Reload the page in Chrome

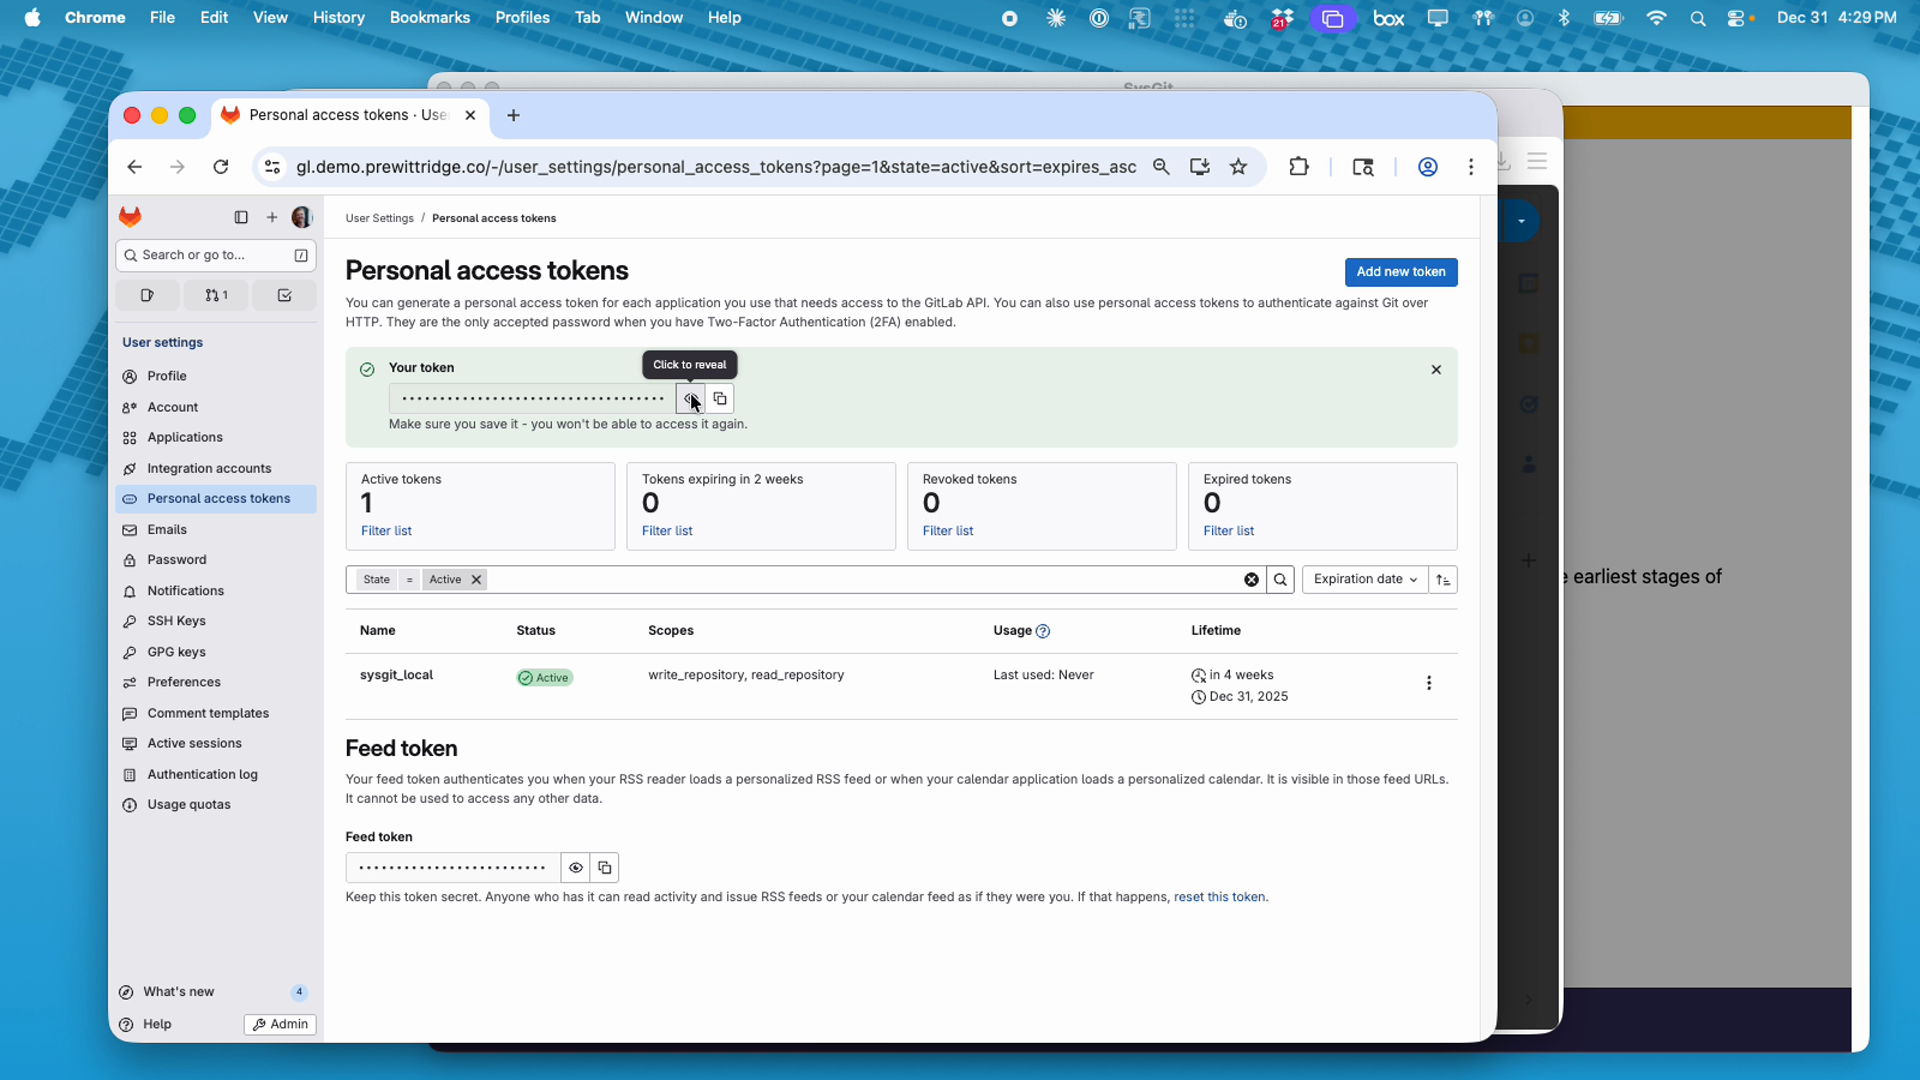point(221,167)
